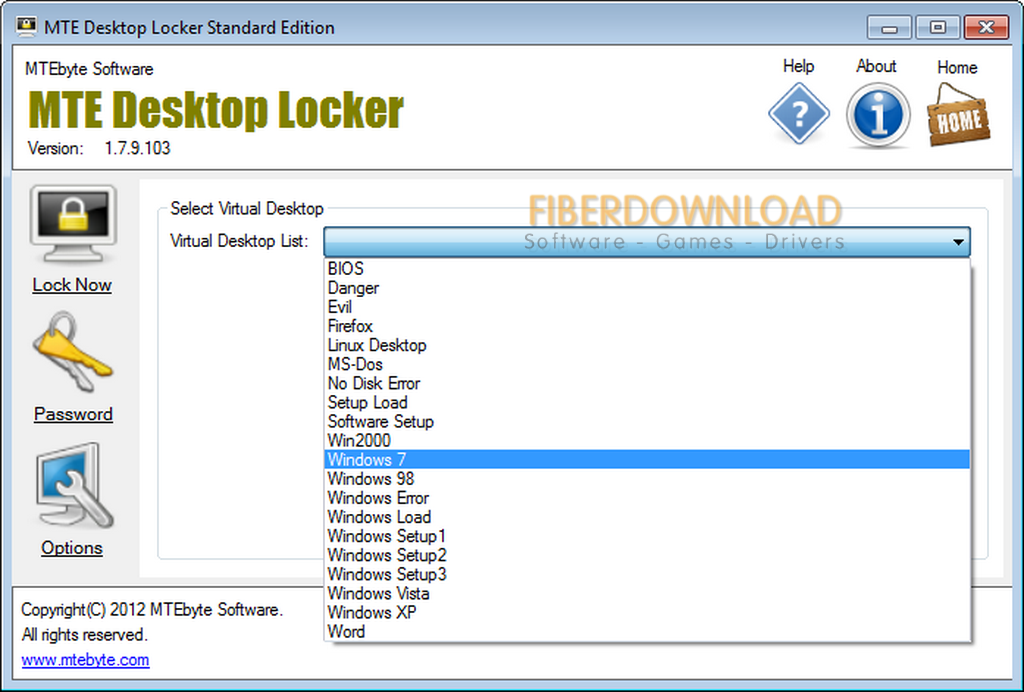
Task: Pick the Windows Error entry
Action: tap(647, 497)
